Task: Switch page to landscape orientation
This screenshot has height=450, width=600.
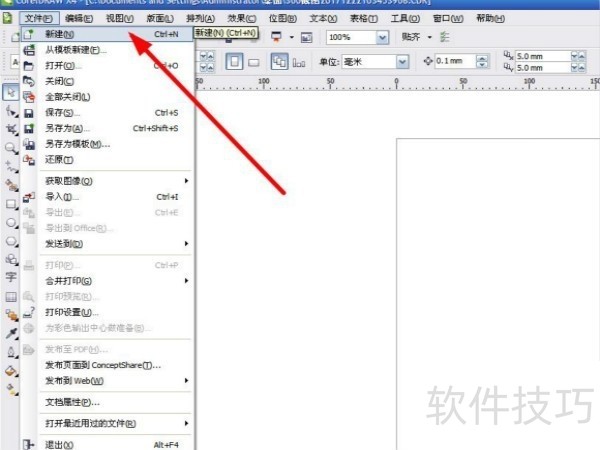Action: pos(254,62)
